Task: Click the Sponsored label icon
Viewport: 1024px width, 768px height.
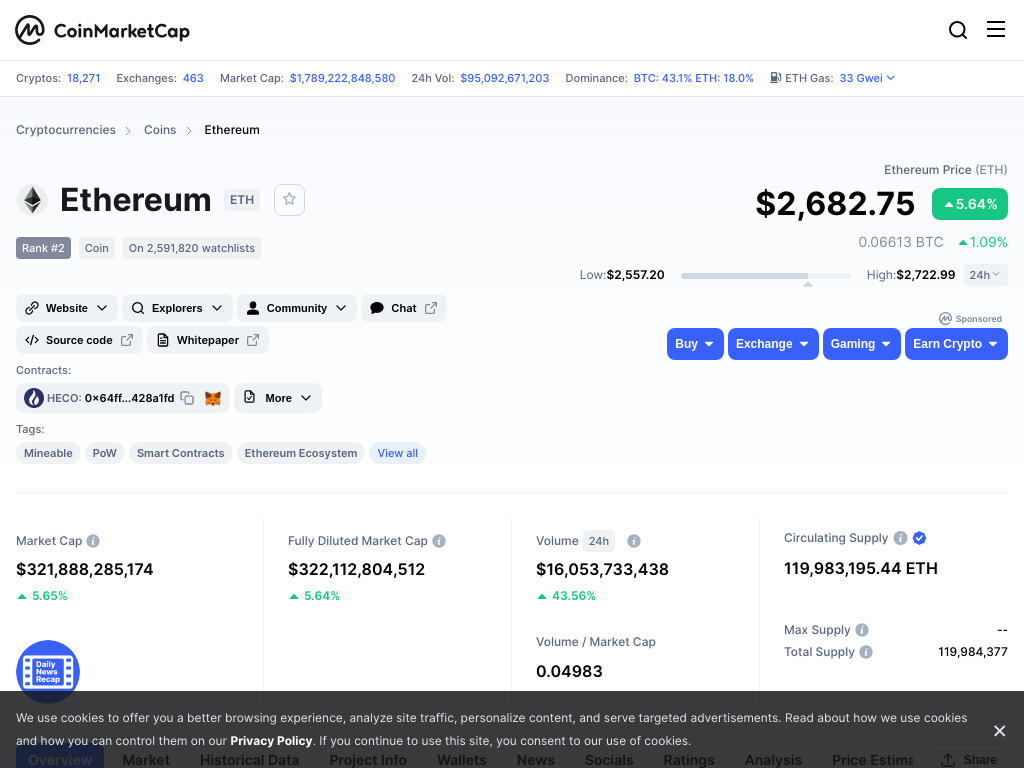Action: 945,318
